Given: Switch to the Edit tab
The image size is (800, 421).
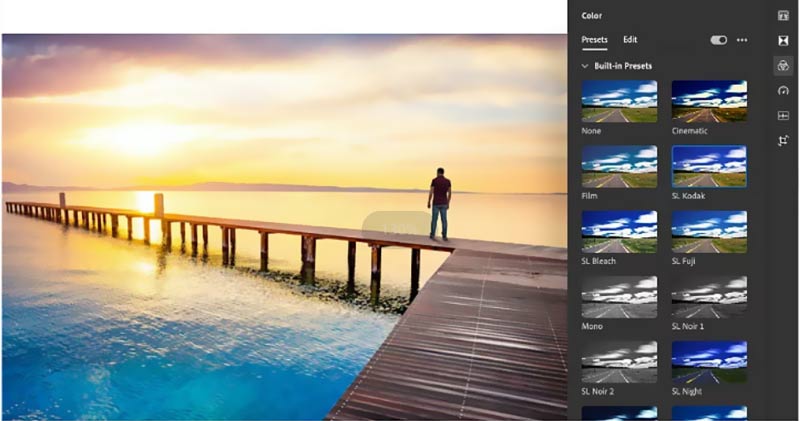Looking at the screenshot, I should pos(630,39).
